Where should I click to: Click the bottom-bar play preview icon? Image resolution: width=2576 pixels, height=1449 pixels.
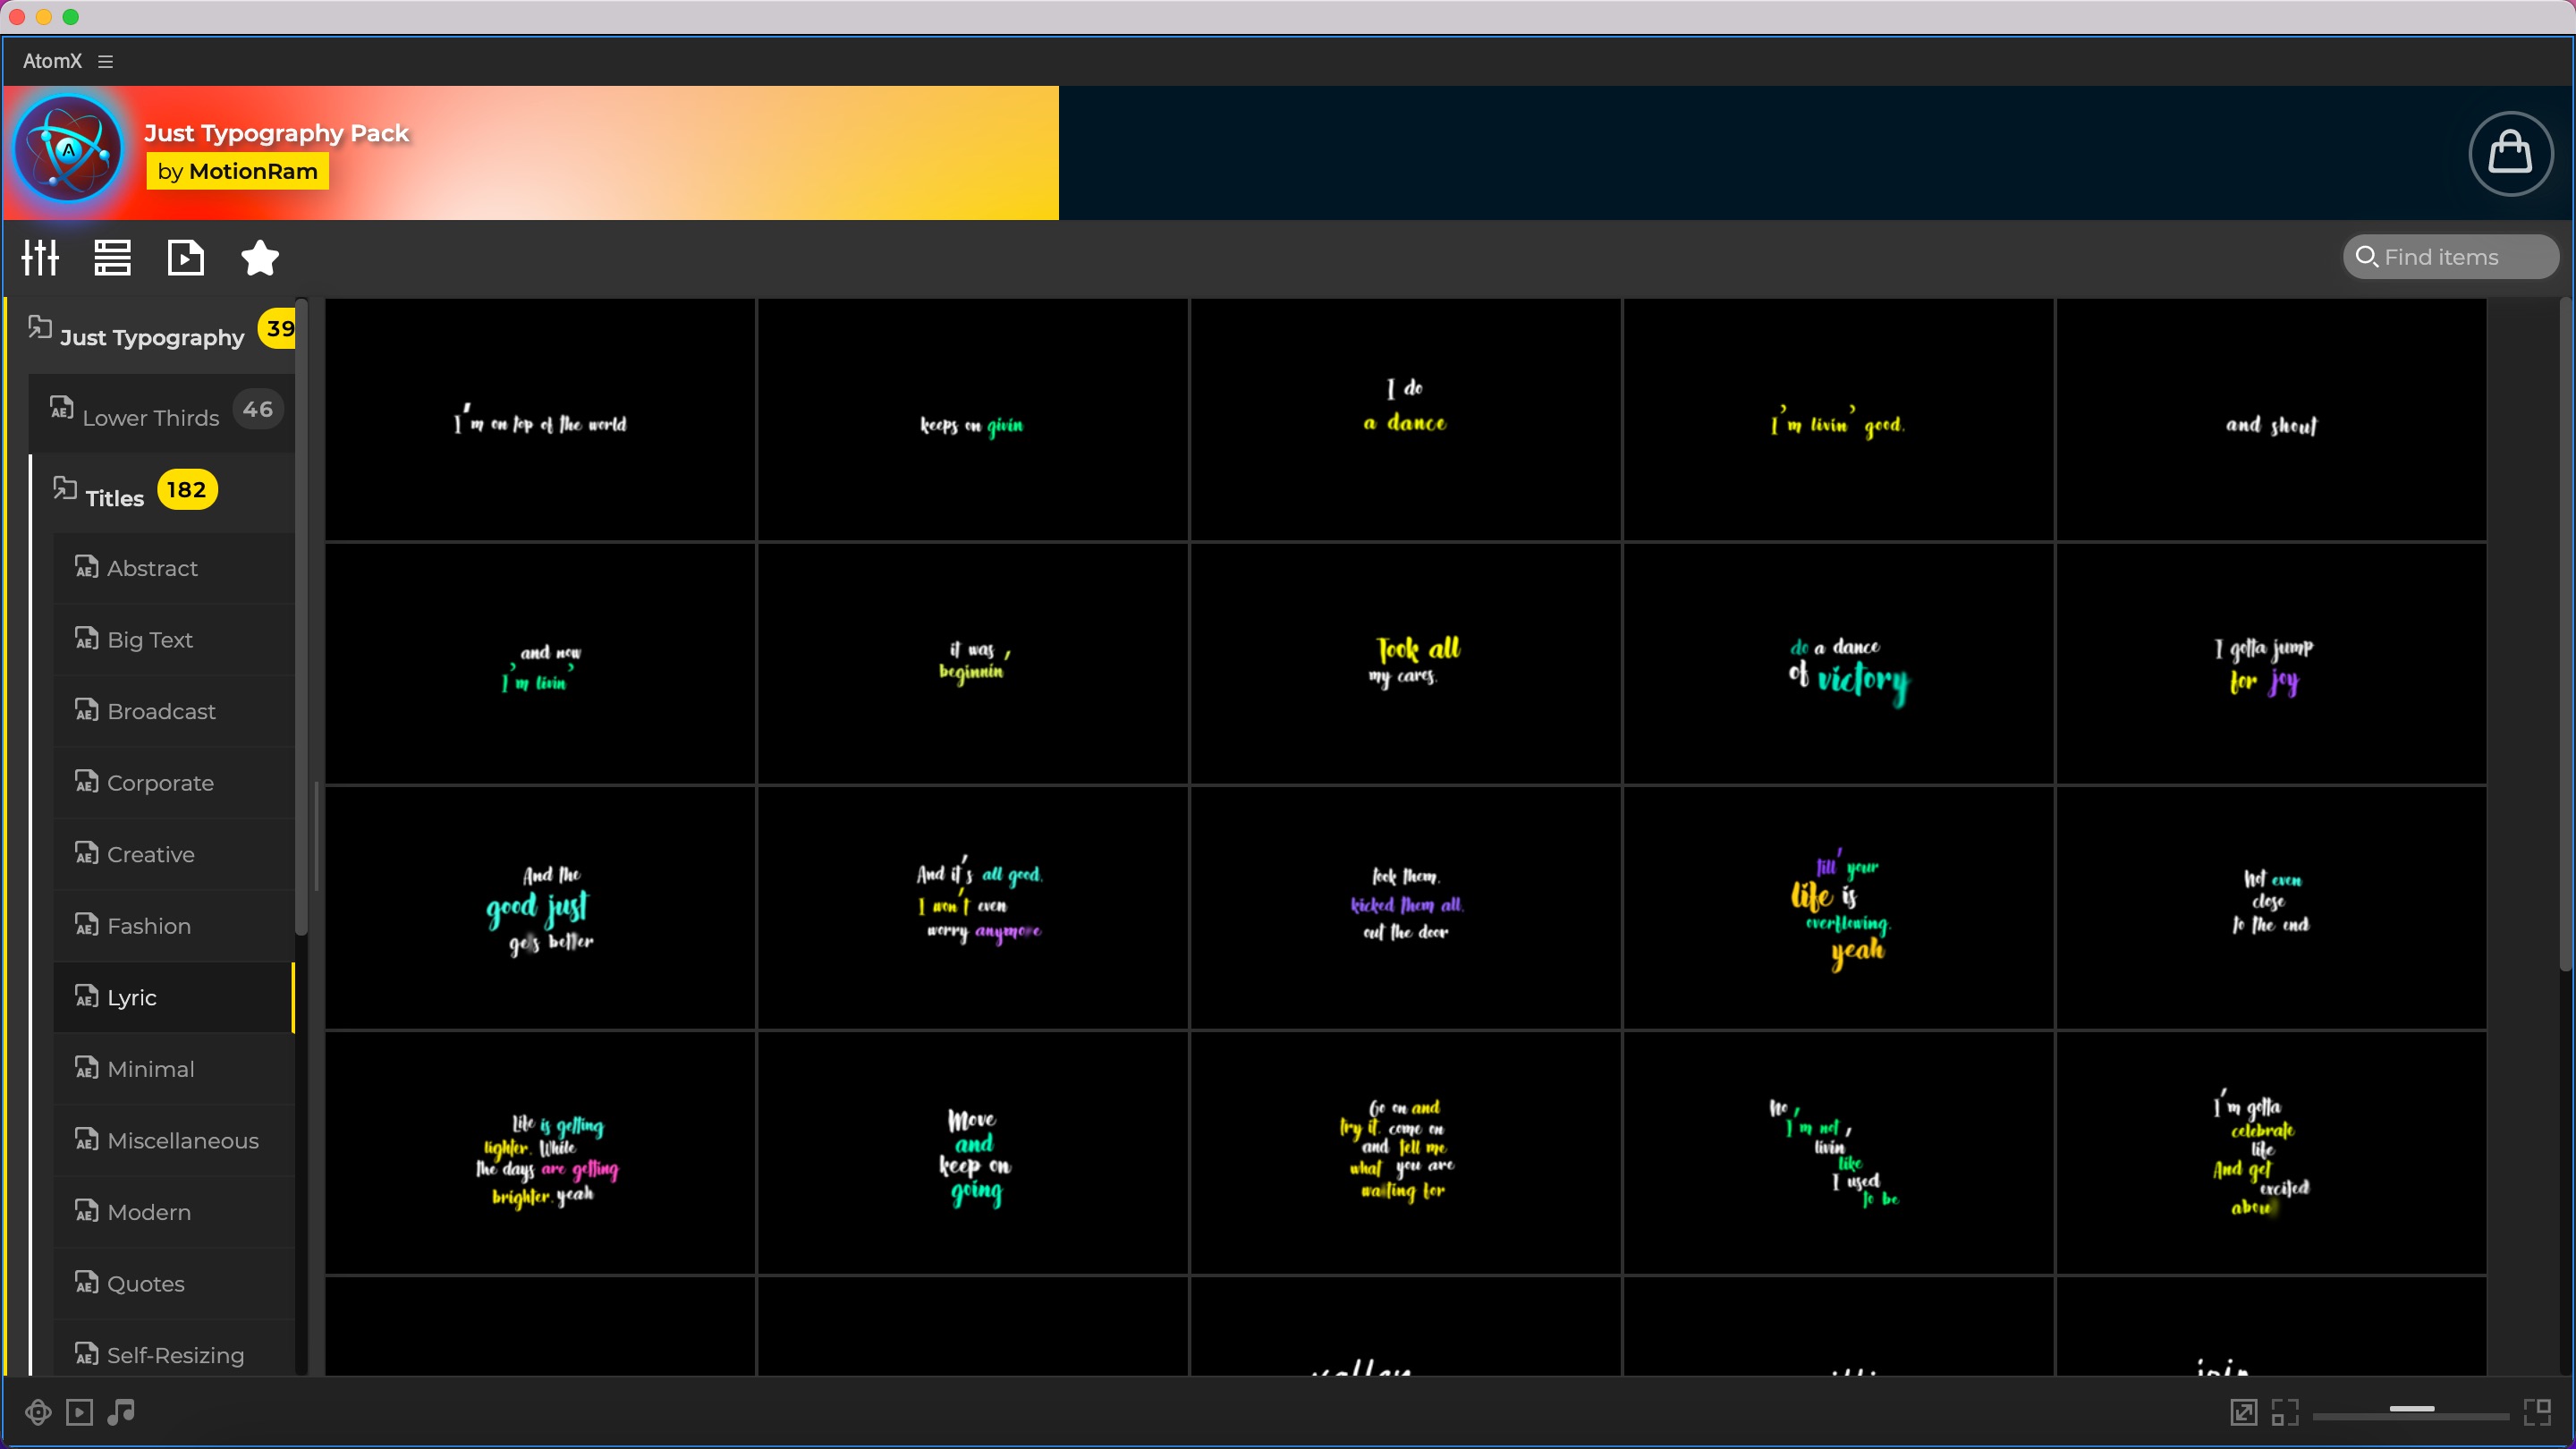[x=79, y=1412]
